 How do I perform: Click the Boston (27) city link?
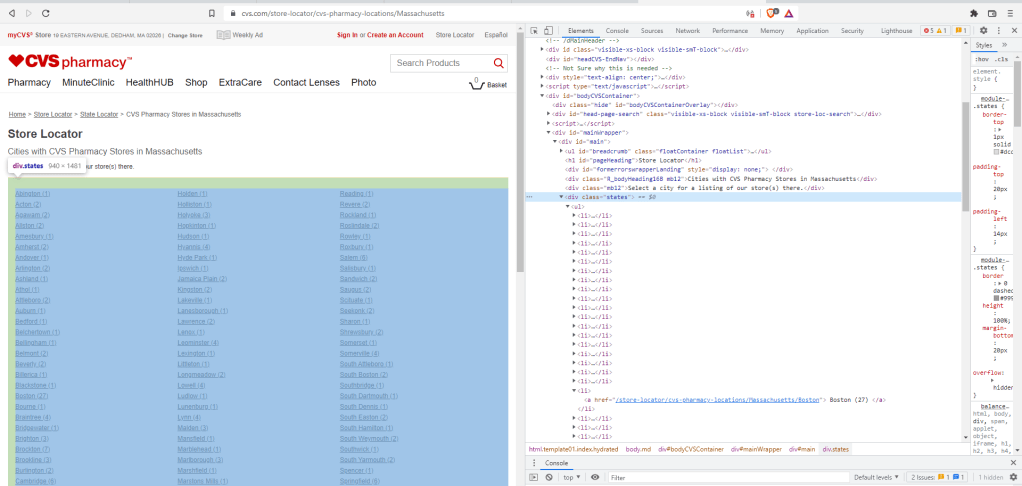tap(32, 396)
